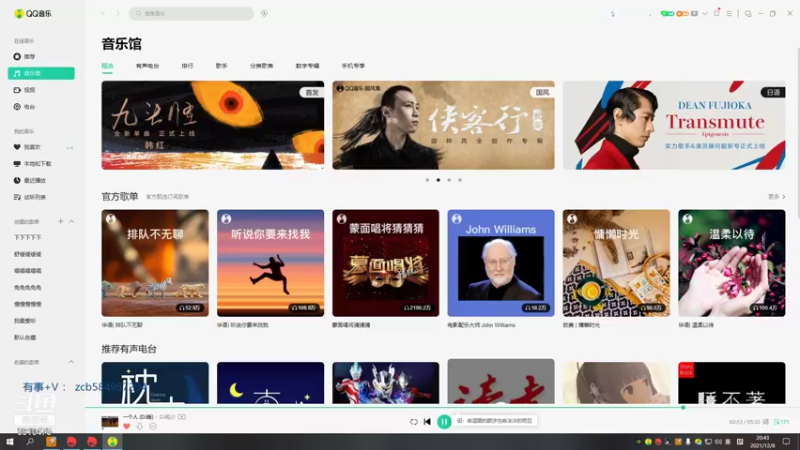800x450 pixels.
Task: Switch to the 有声电台 audio radio tab
Action: (x=147, y=66)
